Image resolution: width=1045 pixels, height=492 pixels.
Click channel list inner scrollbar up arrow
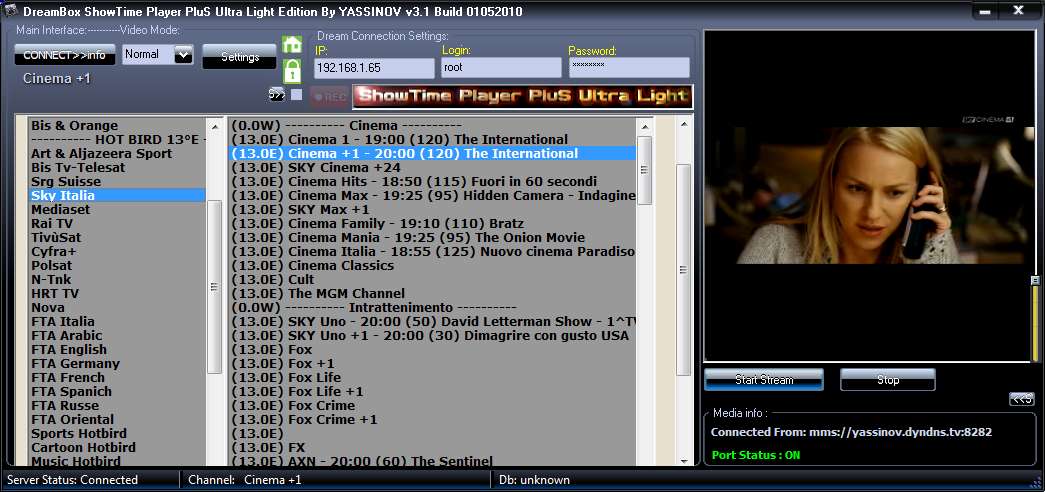(644, 126)
